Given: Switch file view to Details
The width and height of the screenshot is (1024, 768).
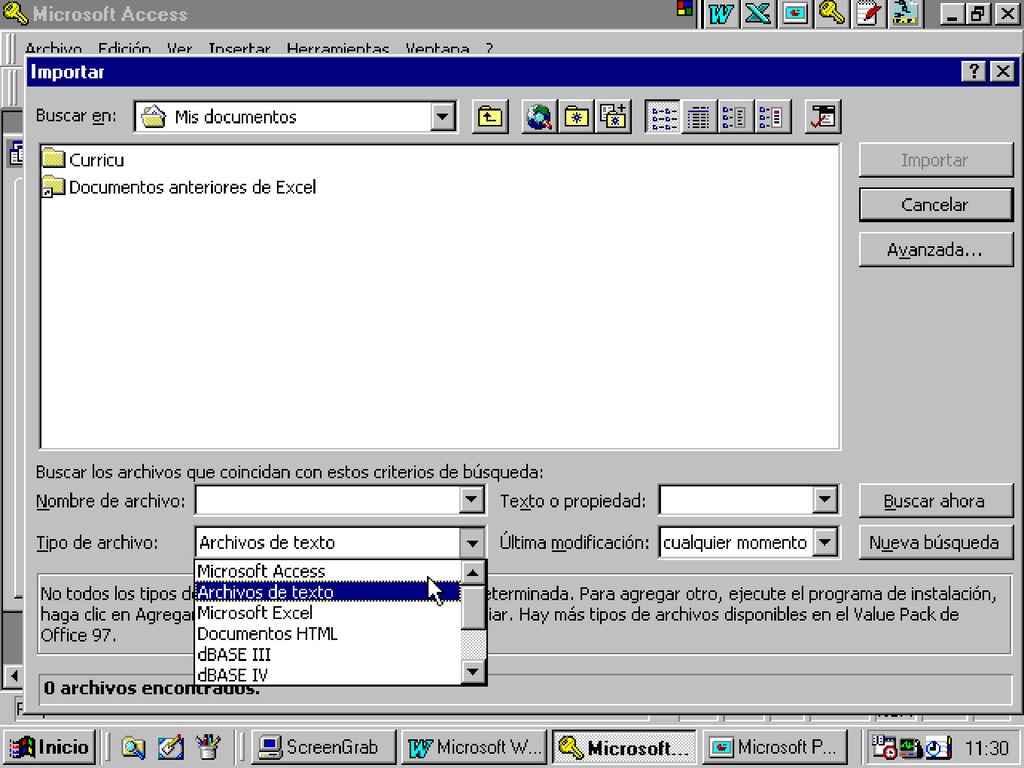Looking at the screenshot, I should (x=699, y=117).
